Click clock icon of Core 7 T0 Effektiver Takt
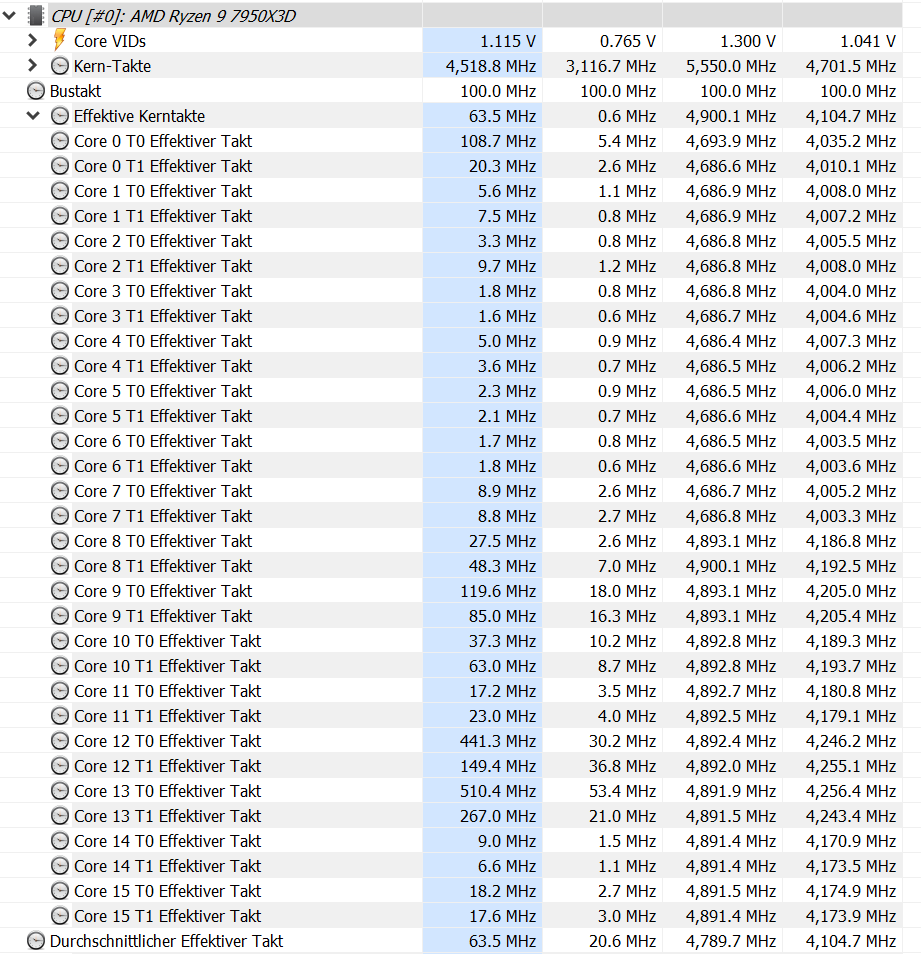This screenshot has height=954, width=921. 60,490
